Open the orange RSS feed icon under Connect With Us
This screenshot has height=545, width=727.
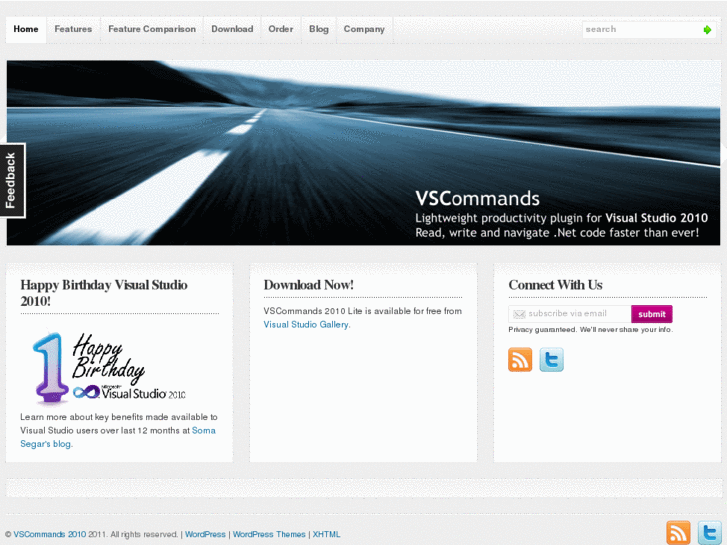pos(520,359)
